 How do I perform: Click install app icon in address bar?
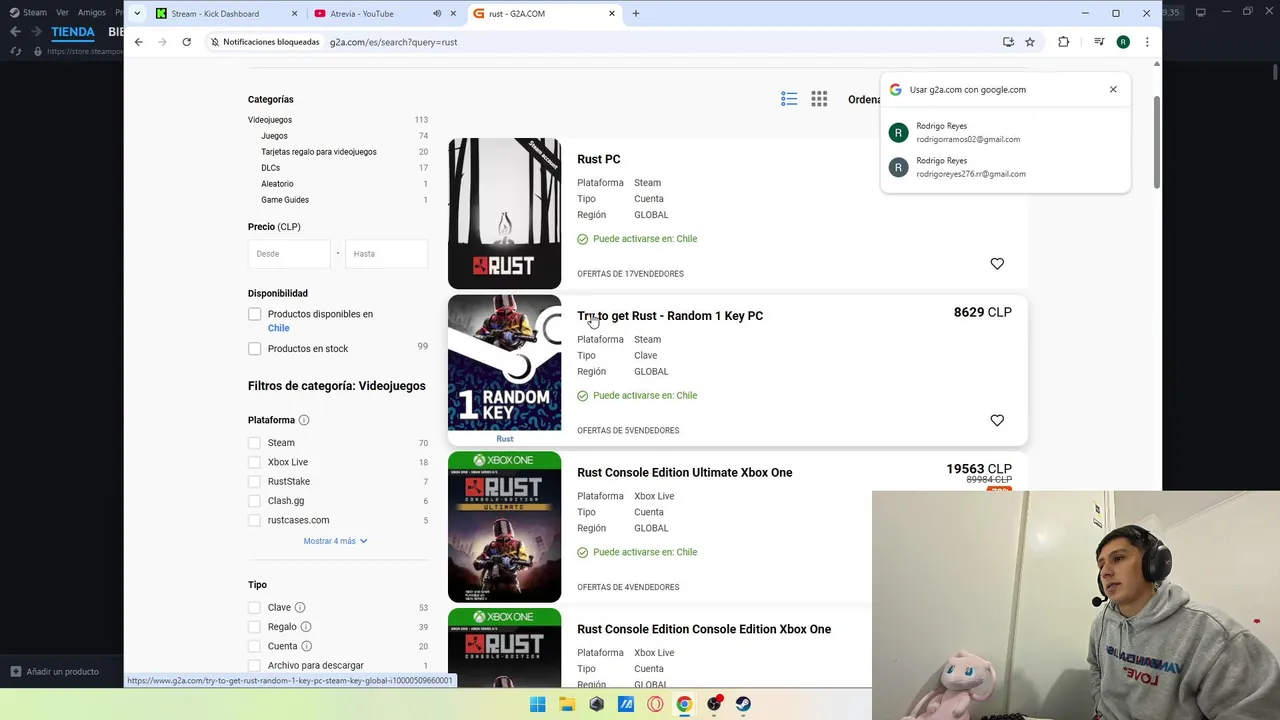tap(1008, 42)
